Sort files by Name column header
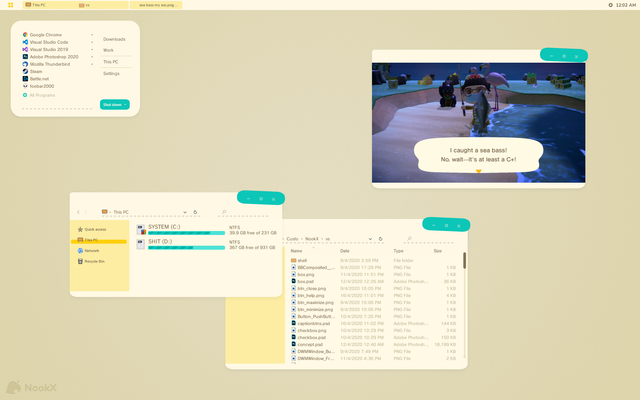Screen dimensions: 640x400 tap(296, 251)
